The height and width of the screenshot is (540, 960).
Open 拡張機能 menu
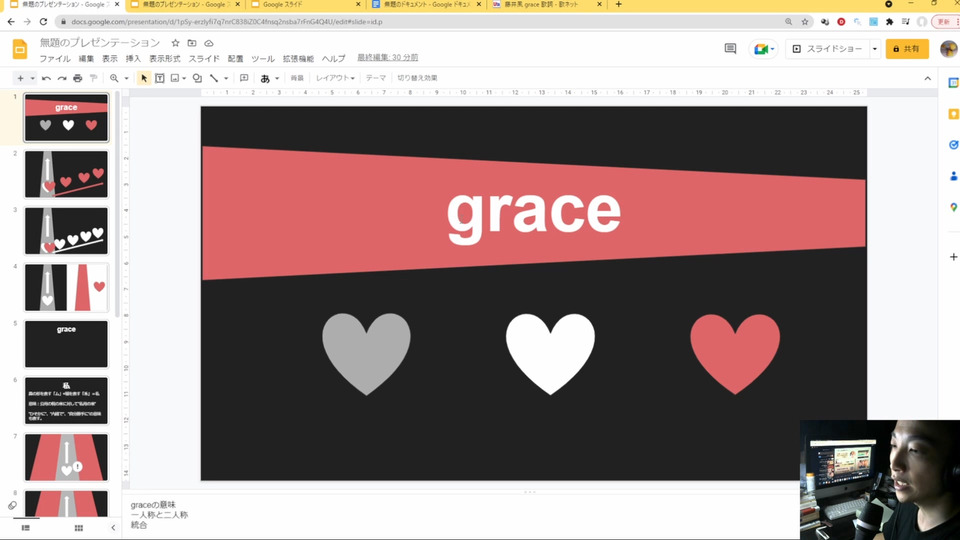click(298, 59)
